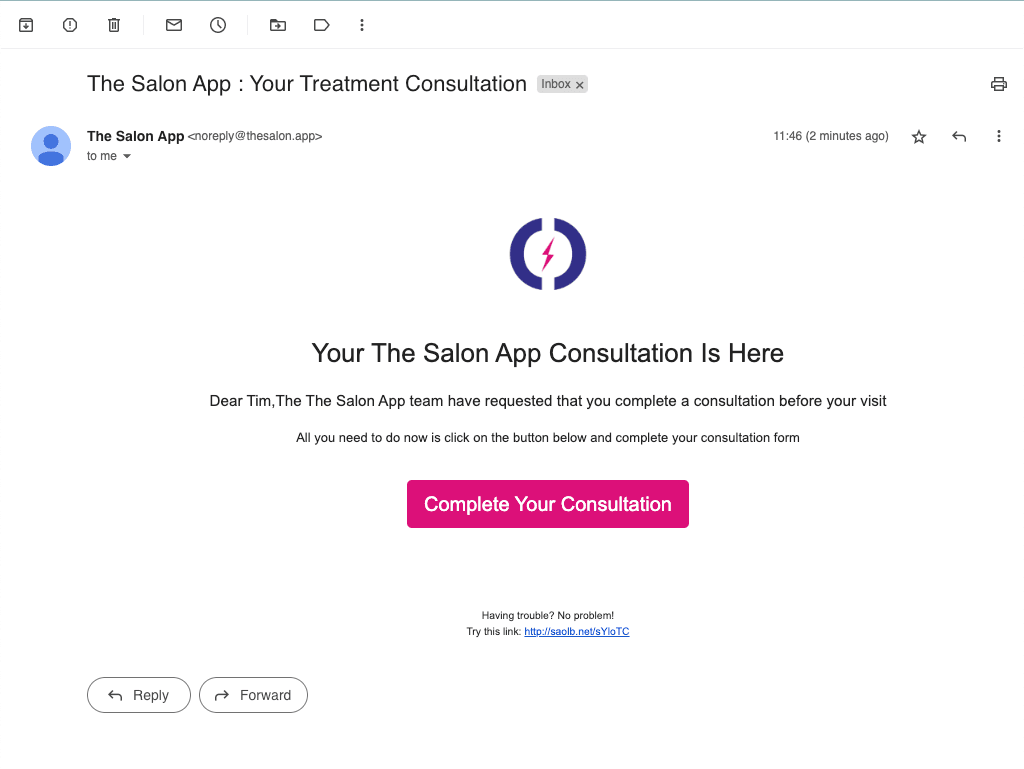Open the Move to folder icon
The height and width of the screenshot is (769, 1024).
point(278,25)
